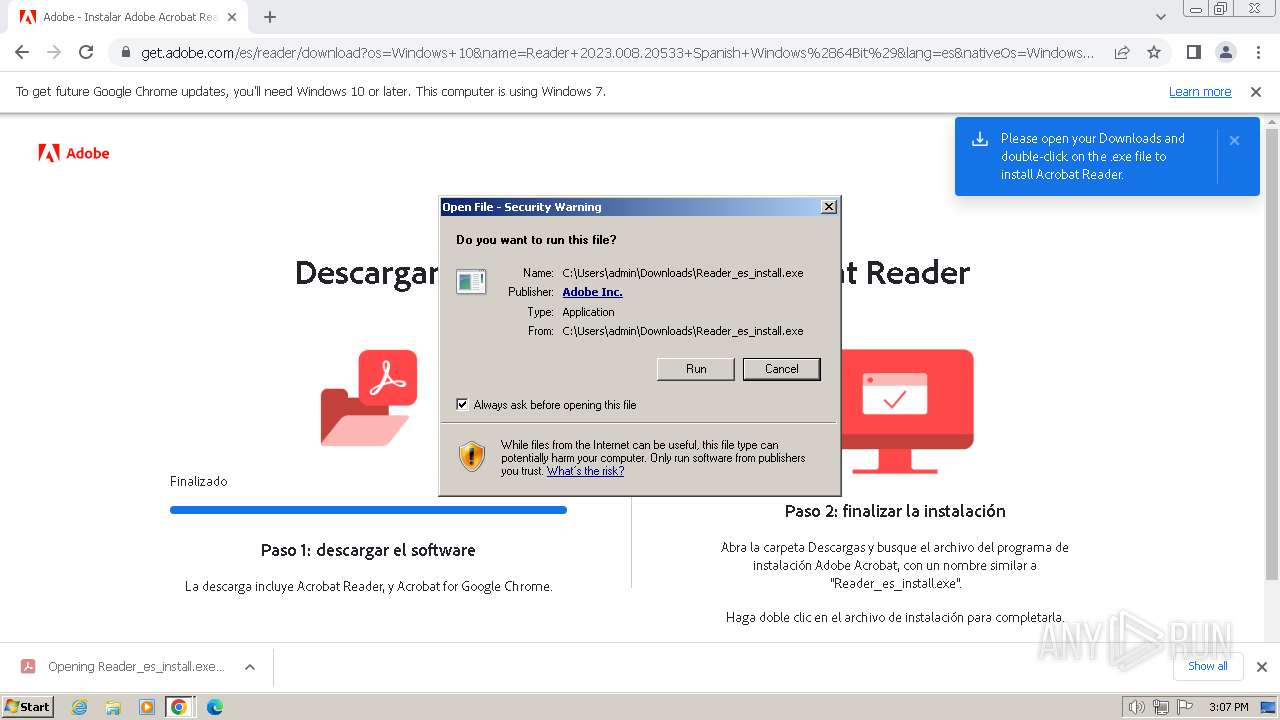
Task: Open the Adobe Inc. publisher link
Action: click(592, 292)
